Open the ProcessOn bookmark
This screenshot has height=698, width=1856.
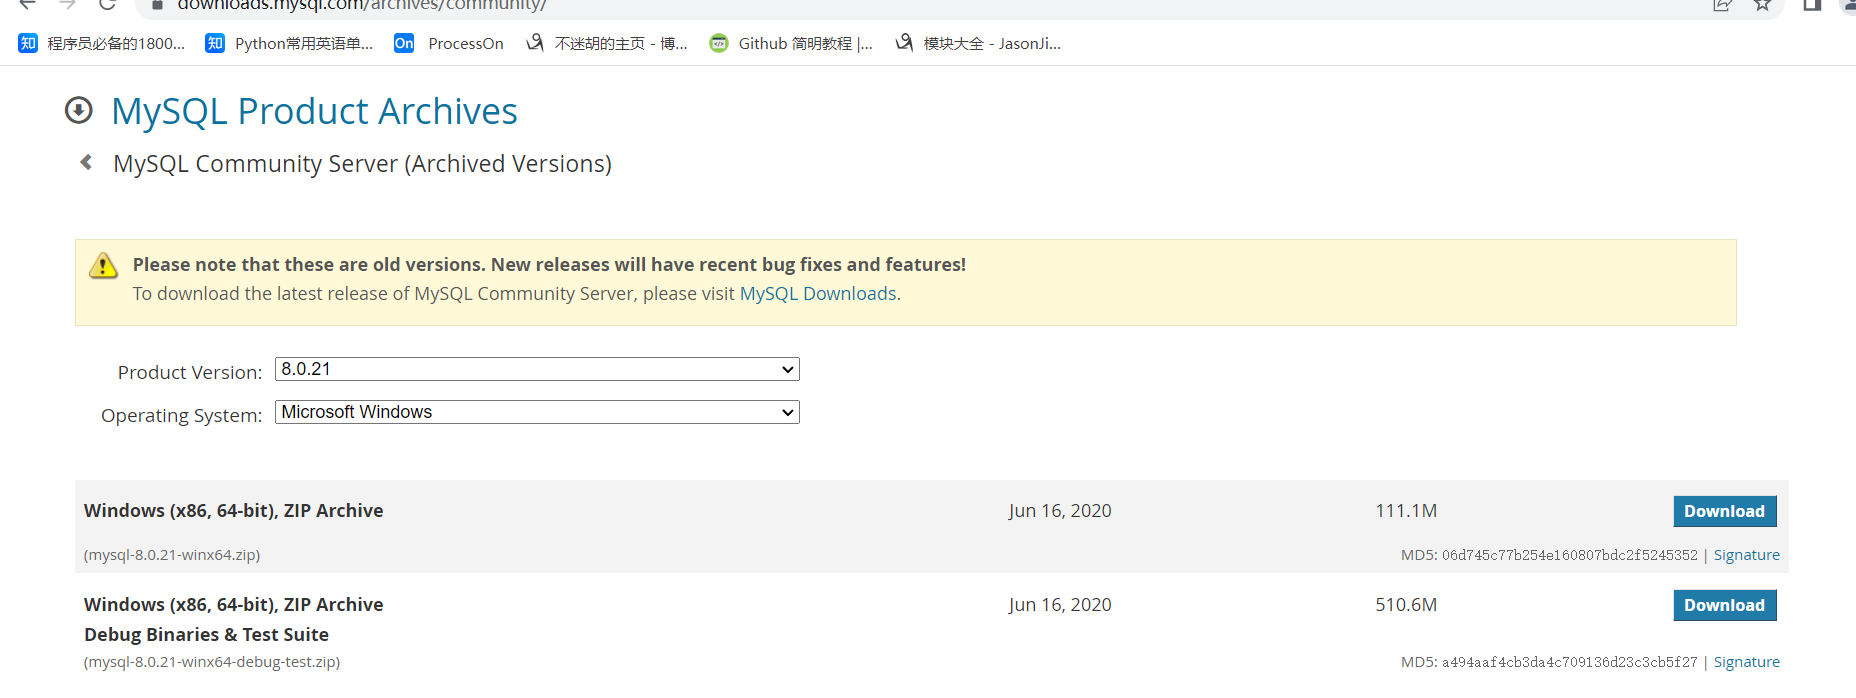point(449,43)
